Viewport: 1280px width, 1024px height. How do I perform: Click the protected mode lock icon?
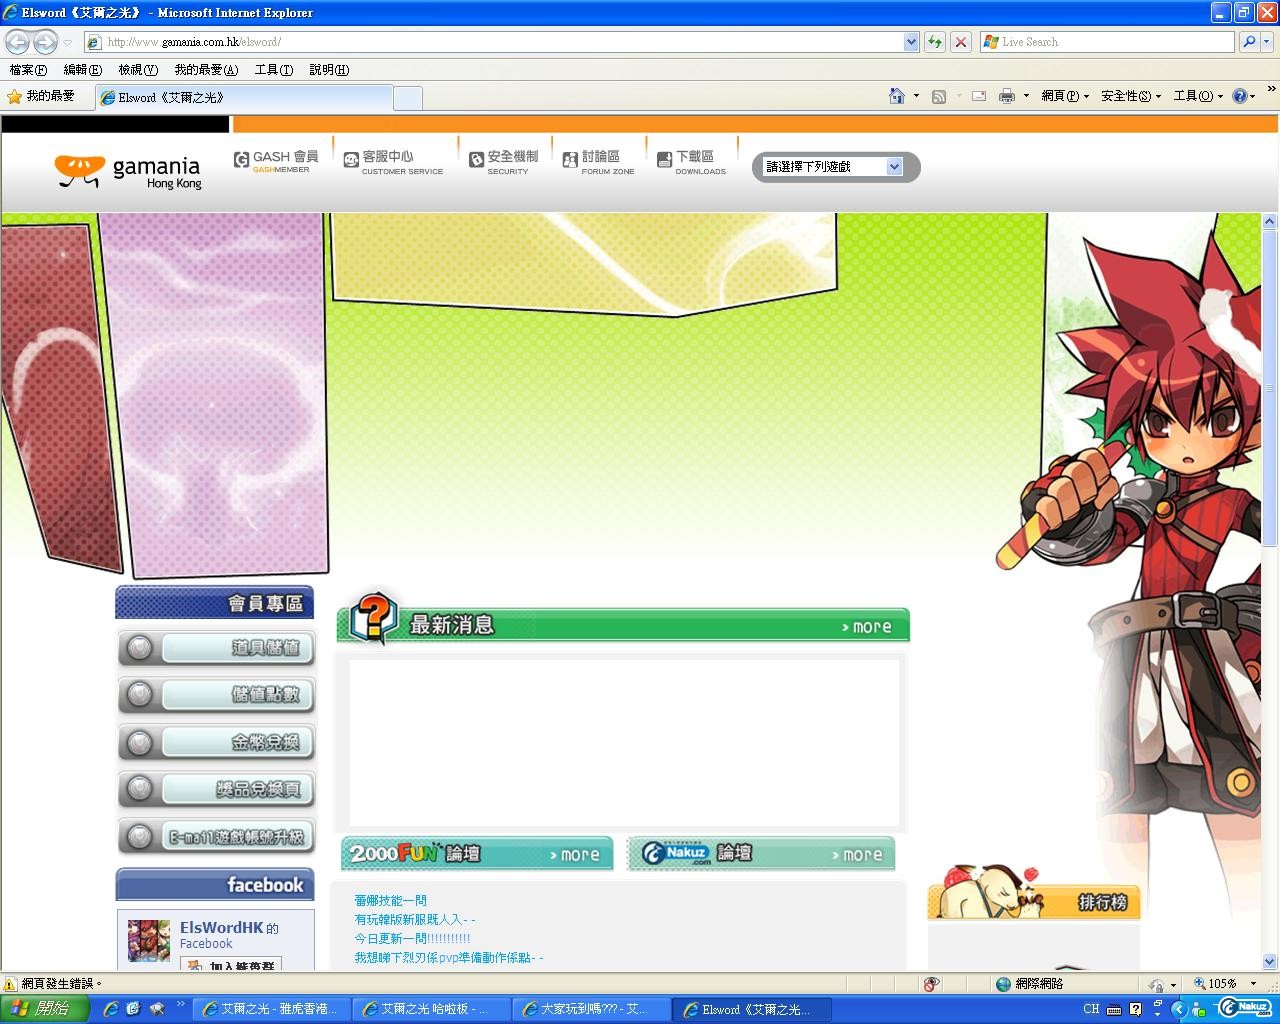pyautogui.click(x=1157, y=984)
